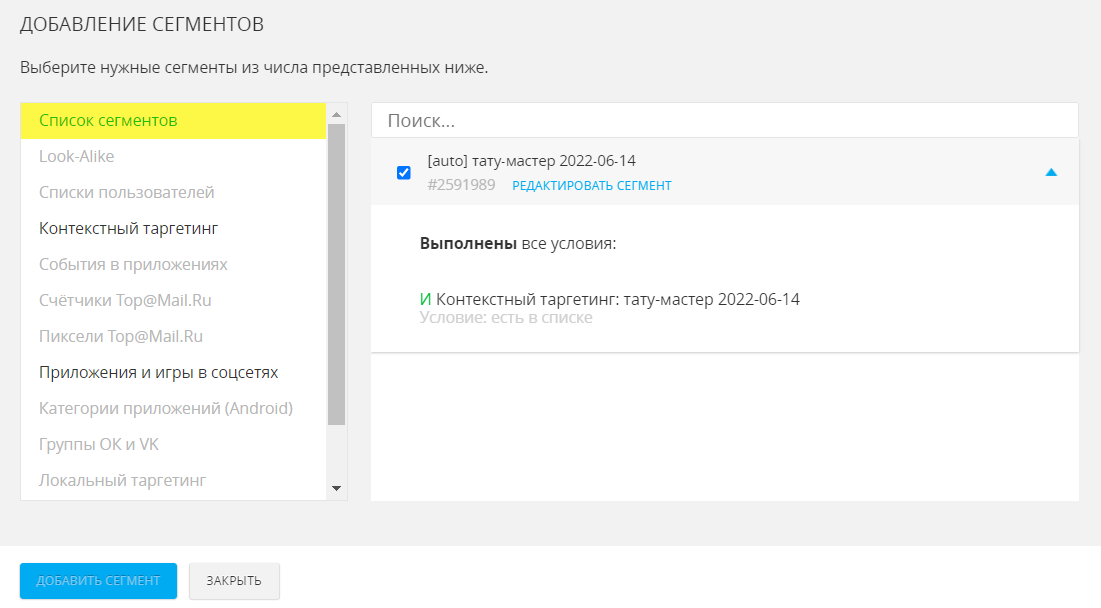Select Списки пользователей in the list
Screen dimensions: 1101x608
click(x=127, y=193)
